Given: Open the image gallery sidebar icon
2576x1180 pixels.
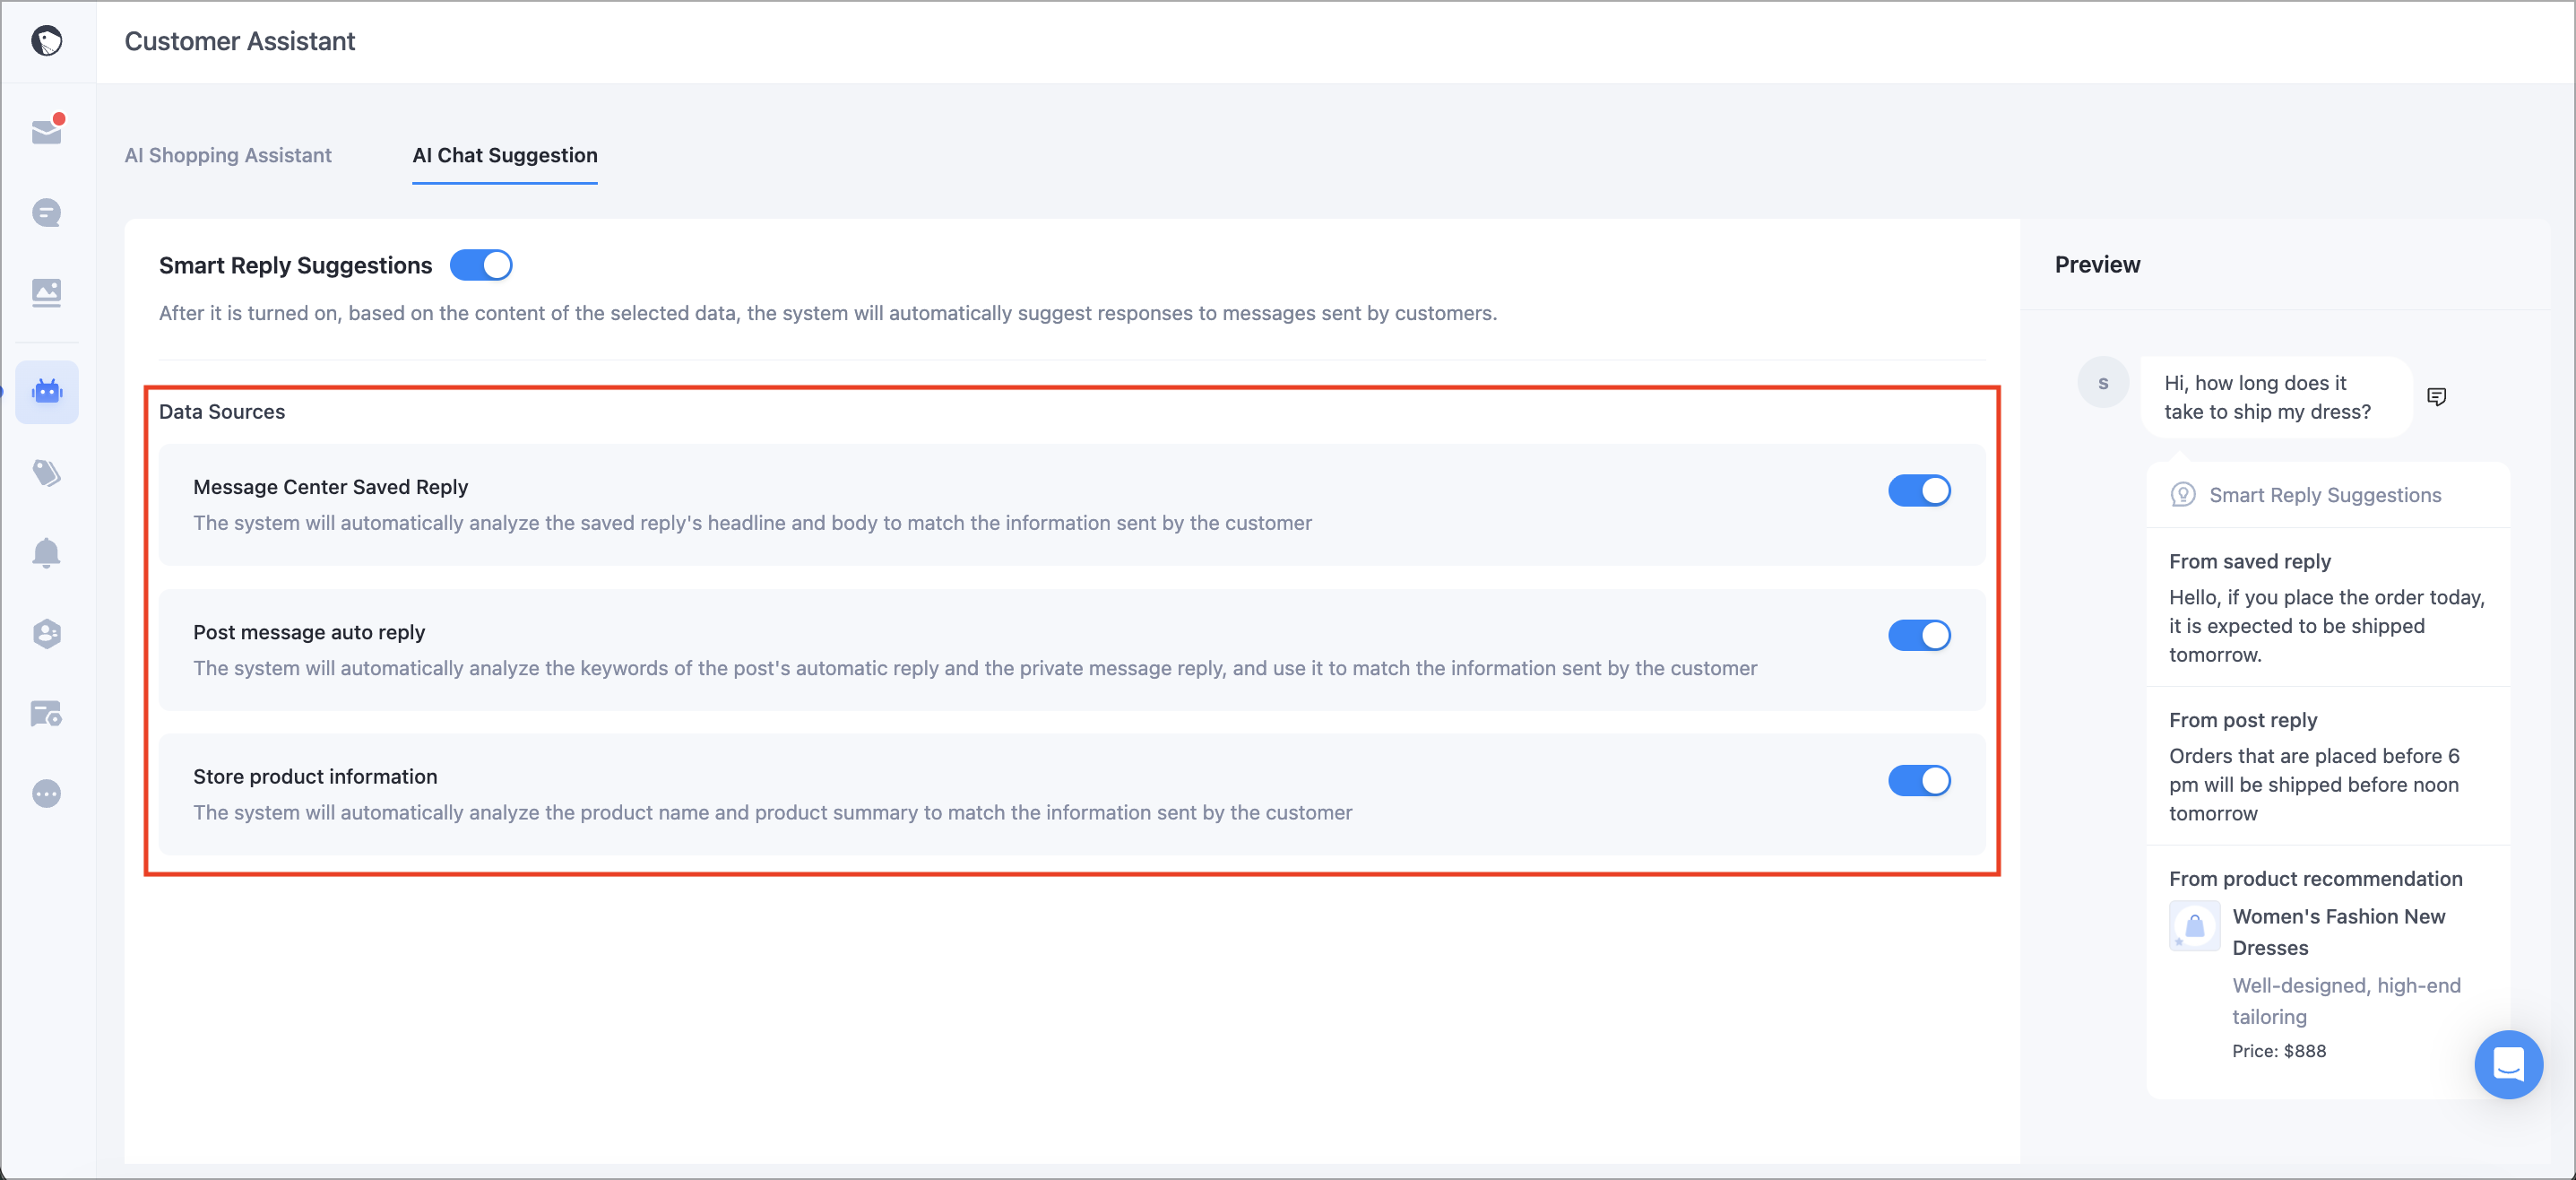Looking at the screenshot, I should click(47, 292).
